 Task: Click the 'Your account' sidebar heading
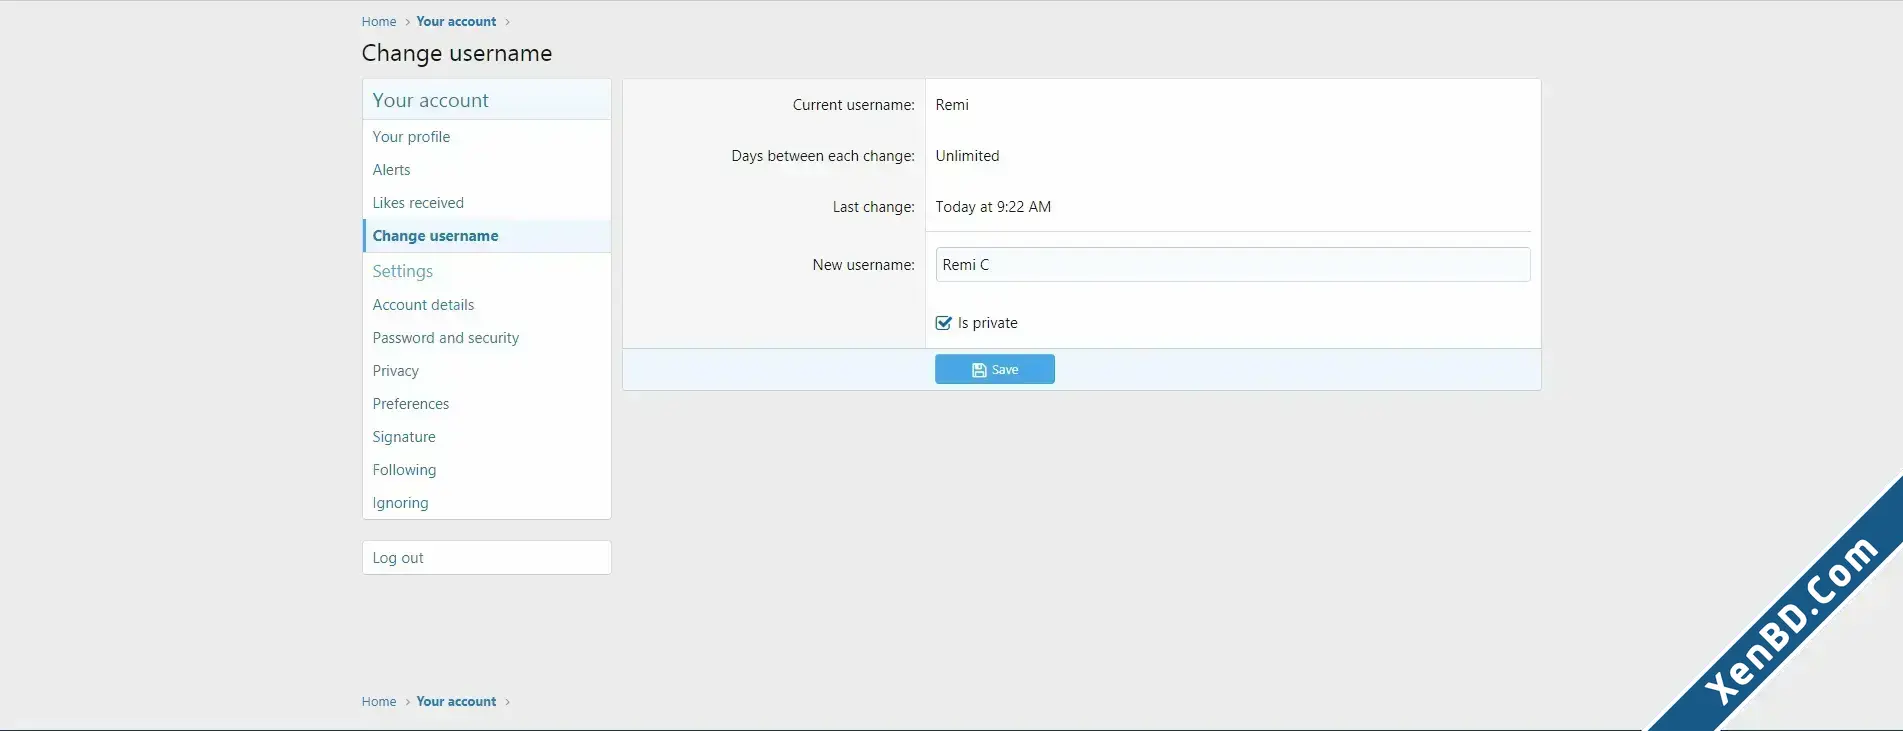[430, 100]
